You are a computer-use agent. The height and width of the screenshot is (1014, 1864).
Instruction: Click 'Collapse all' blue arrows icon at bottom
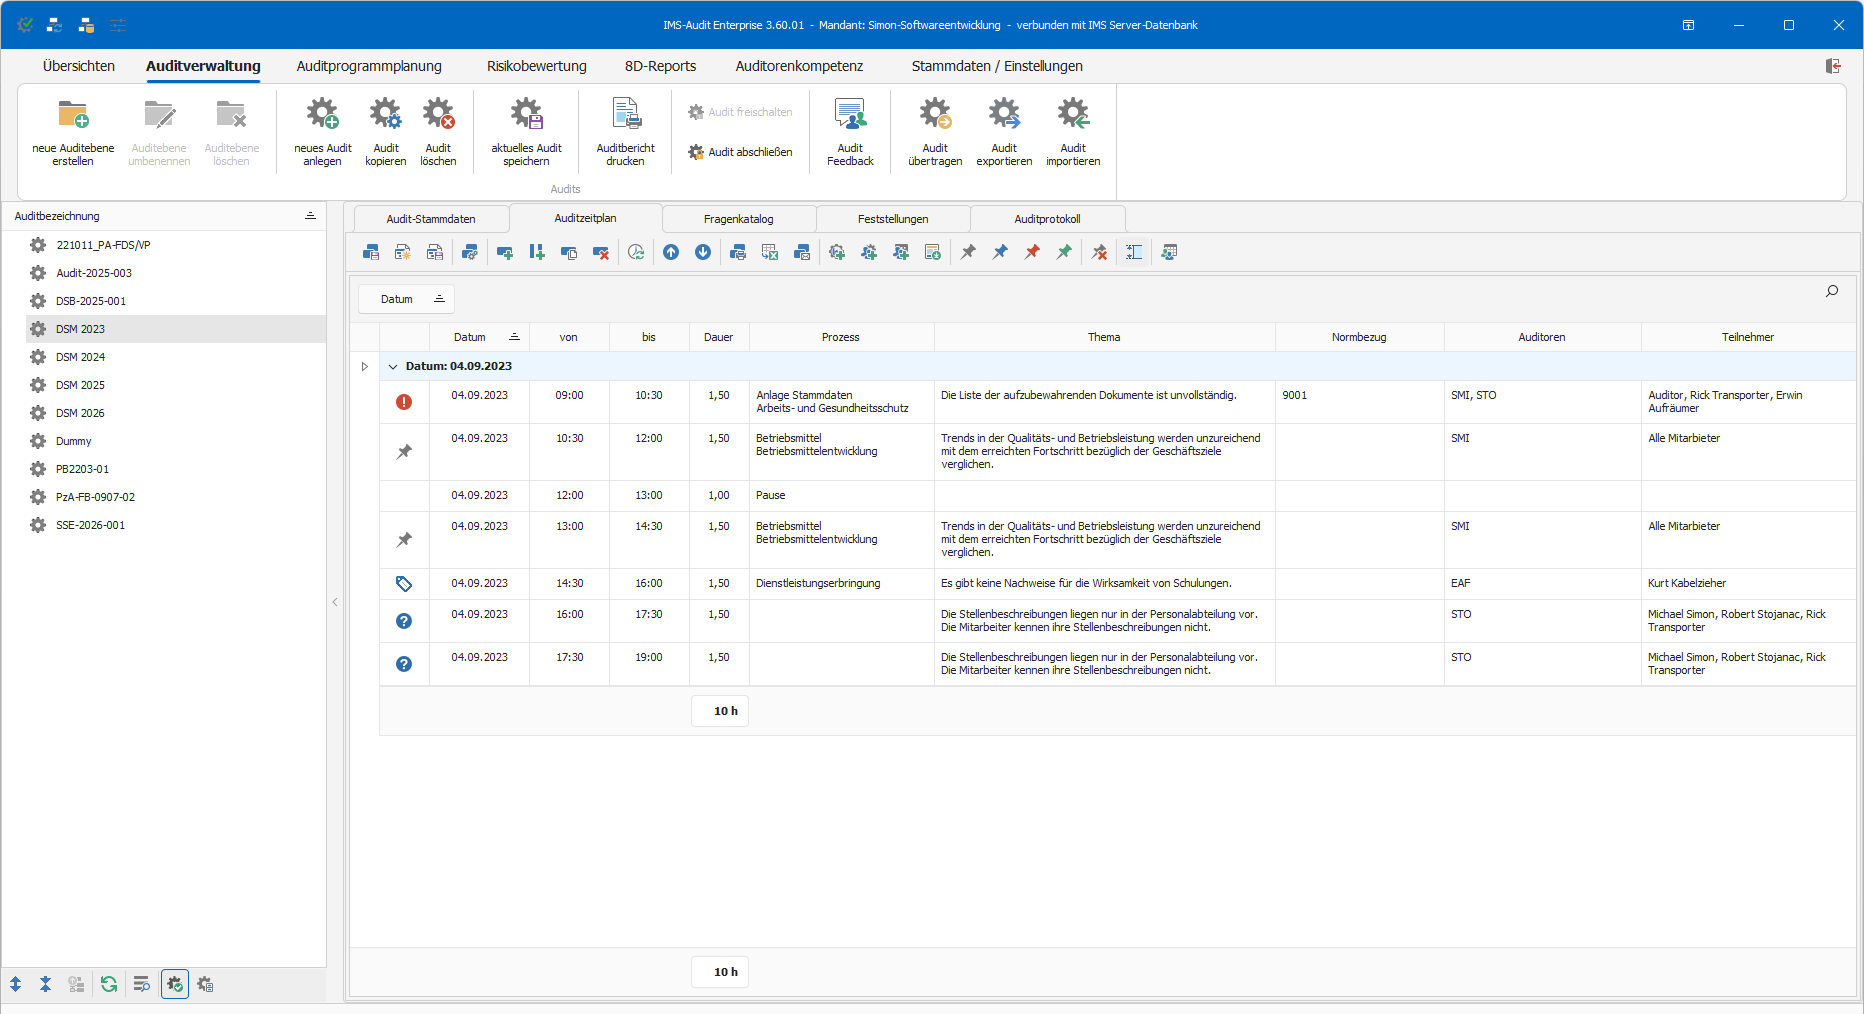coord(45,984)
